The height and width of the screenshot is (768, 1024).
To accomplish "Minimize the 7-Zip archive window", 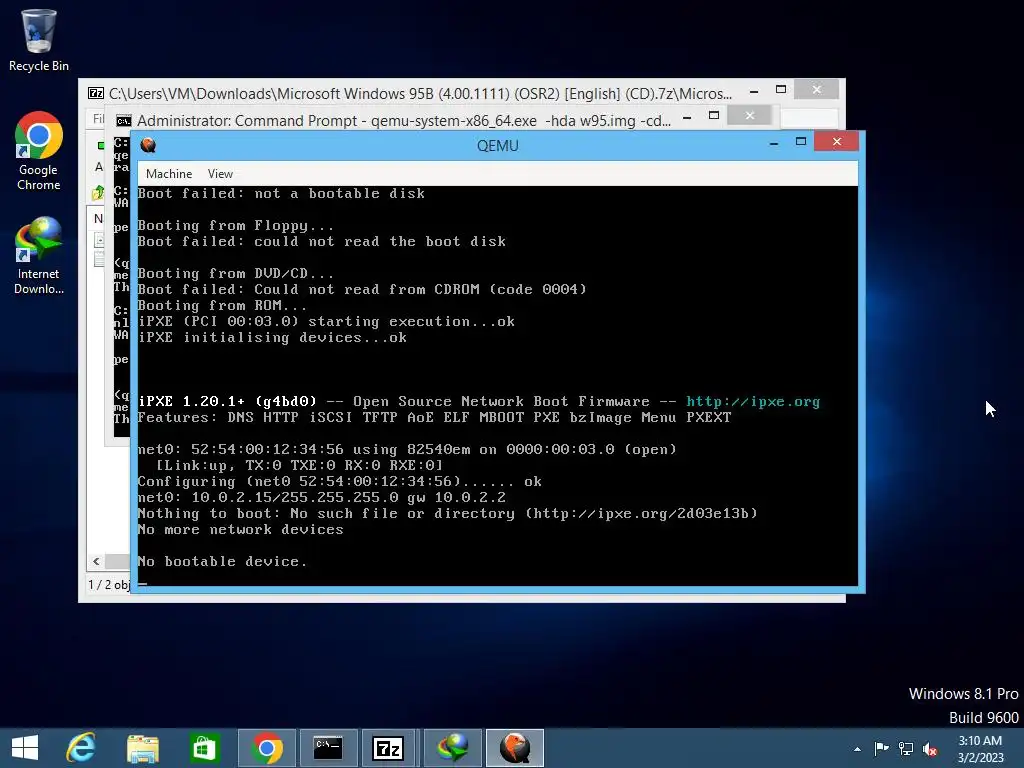I will pos(754,92).
